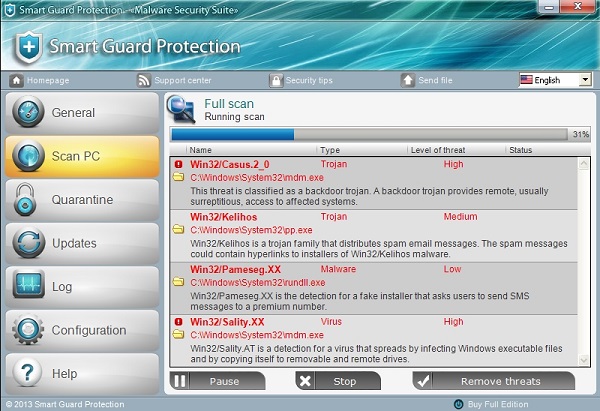
Task: Click the Updates refresh arrows icon
Action: [28, 243]
